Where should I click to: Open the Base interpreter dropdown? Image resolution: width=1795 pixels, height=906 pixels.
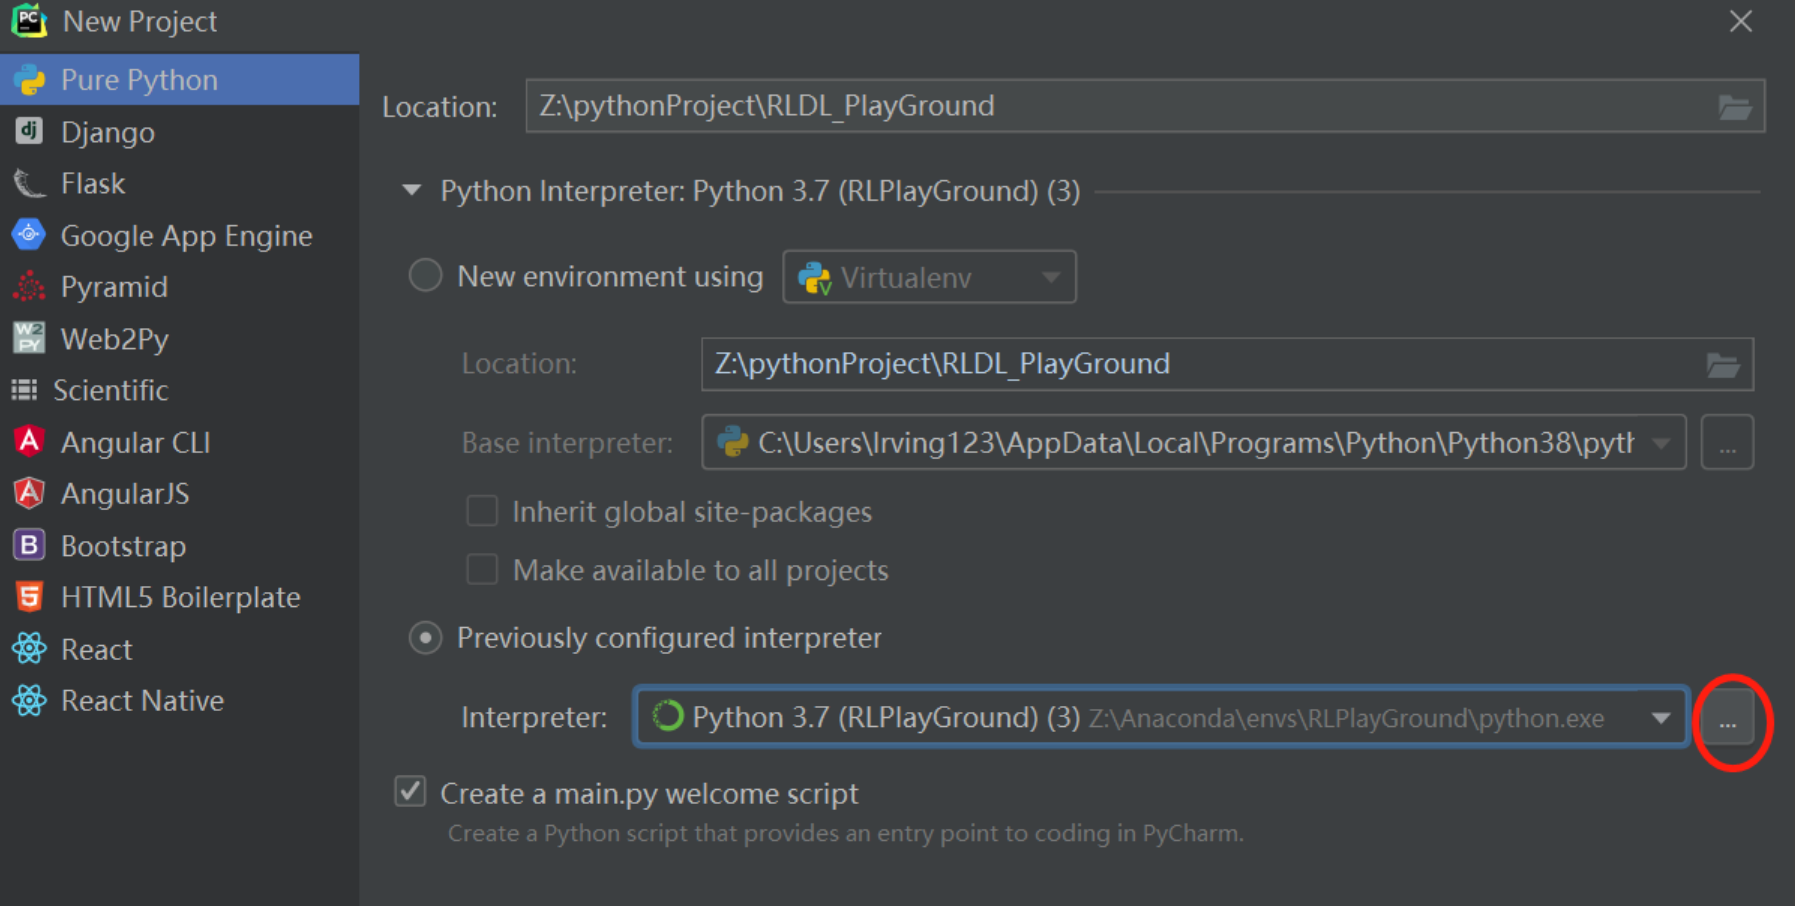(x=1663, y=442)
